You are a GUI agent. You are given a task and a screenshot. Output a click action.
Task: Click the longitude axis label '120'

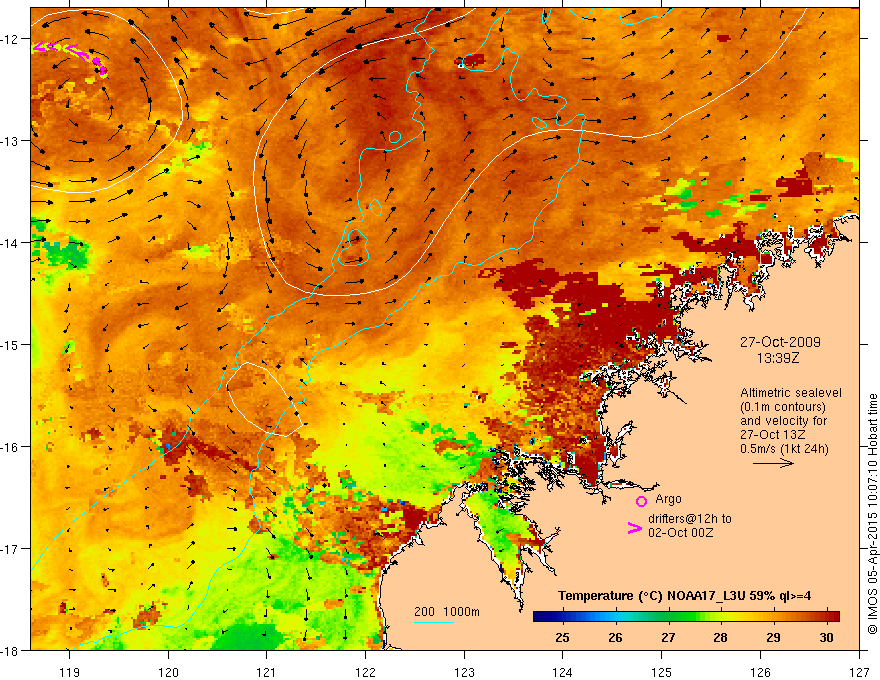click(168, 672)
